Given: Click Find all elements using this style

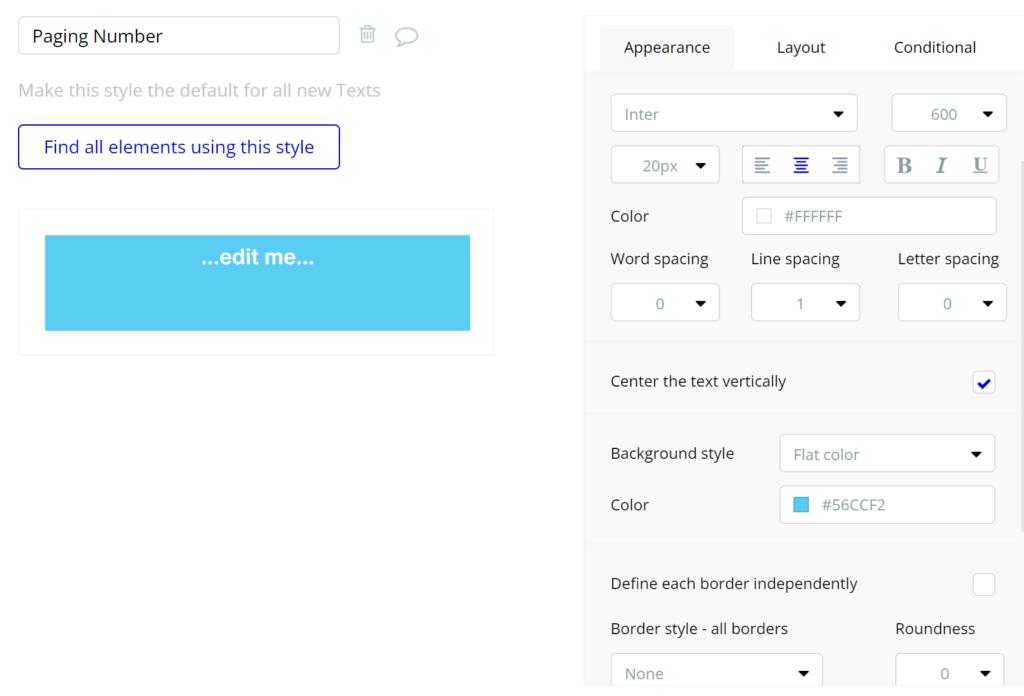Looking at the screenshot, I should [179, 147].
